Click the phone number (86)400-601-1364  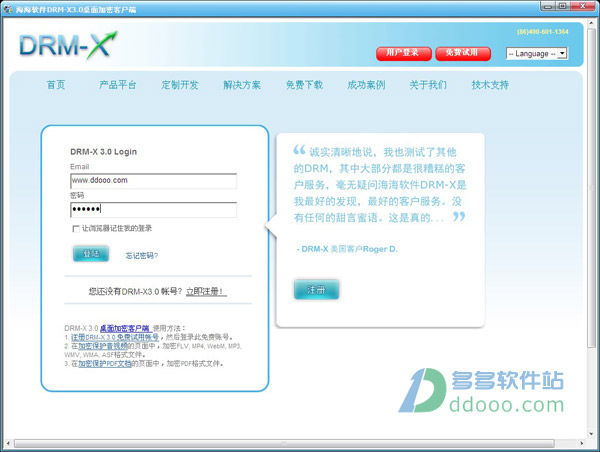click(543, 32)
